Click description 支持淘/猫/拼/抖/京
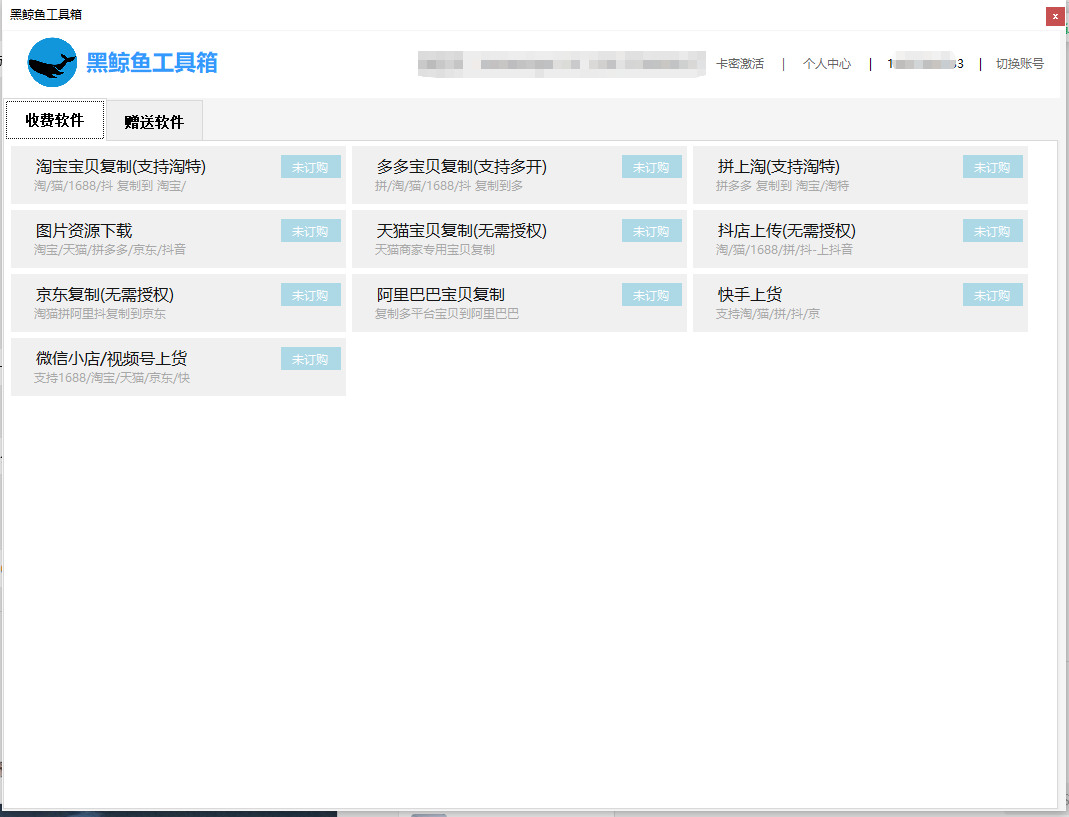Viewport: 1069px width, 817px height. [768, 314]
